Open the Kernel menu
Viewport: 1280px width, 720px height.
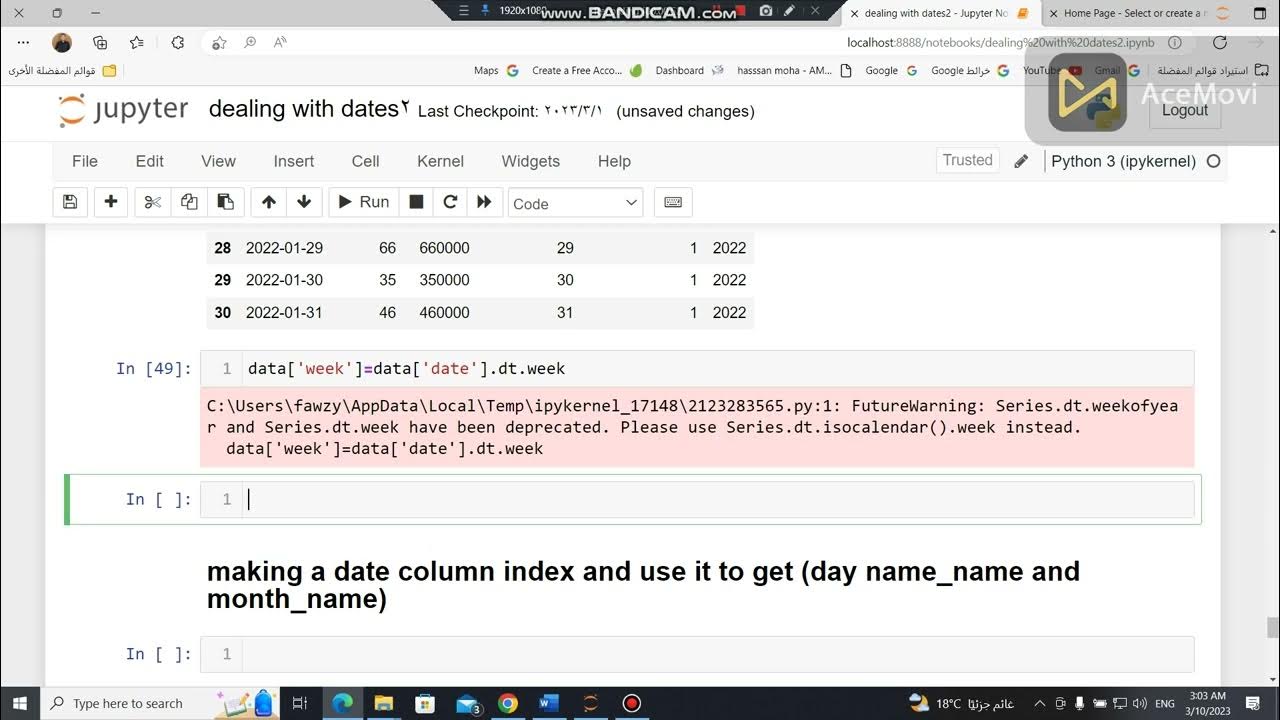tap(440, 161)
